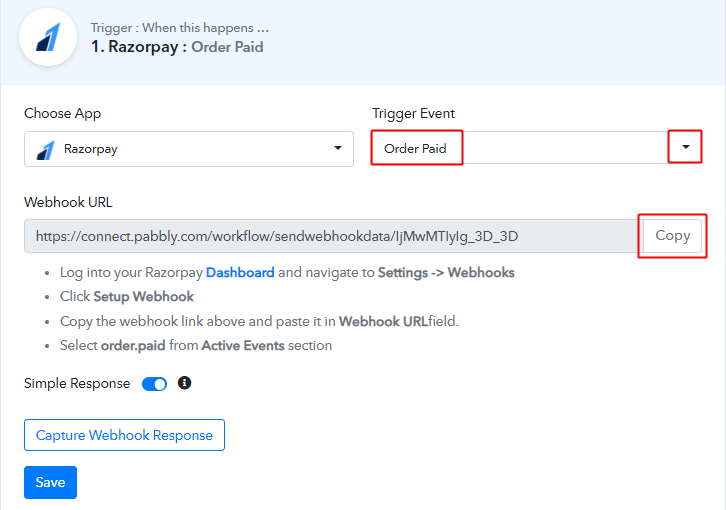Image resolution: width=726 pixels, height=510 pixels.
Task: Open the Choose App dropdown
Action: coord(189,149)
